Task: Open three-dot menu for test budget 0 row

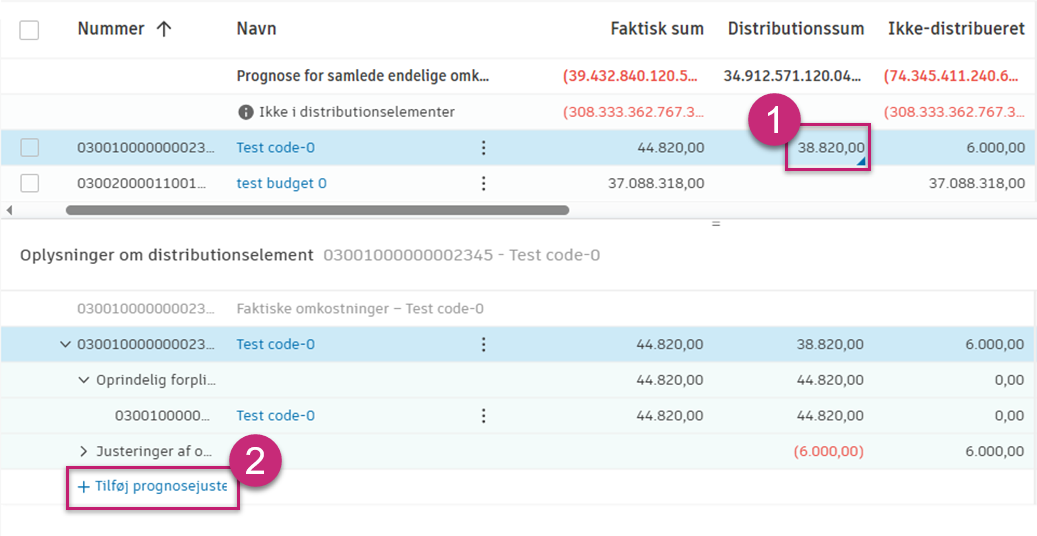Action: tap(483, 183)
